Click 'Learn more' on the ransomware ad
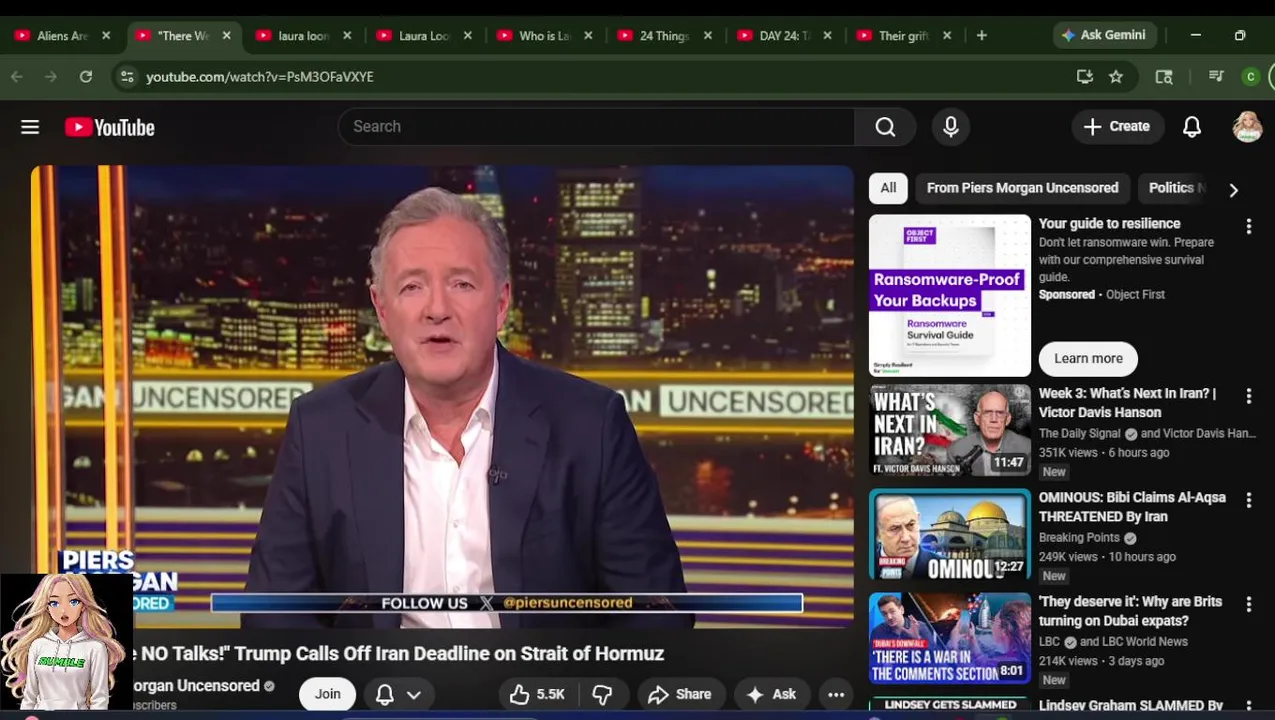 pyautogui.click(x=1088, y=358)
